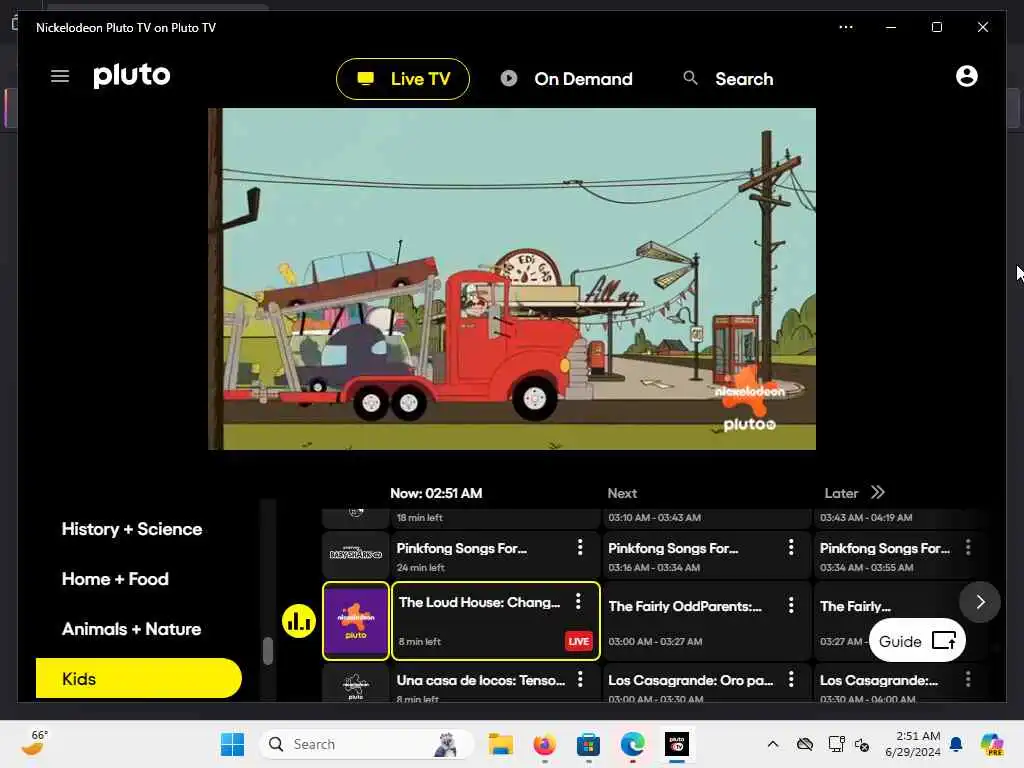The height and width of the screenshot is (768, 1024).
Task: Select the Spanish Nickelodeon channel logo
Action: pos(356,684)
